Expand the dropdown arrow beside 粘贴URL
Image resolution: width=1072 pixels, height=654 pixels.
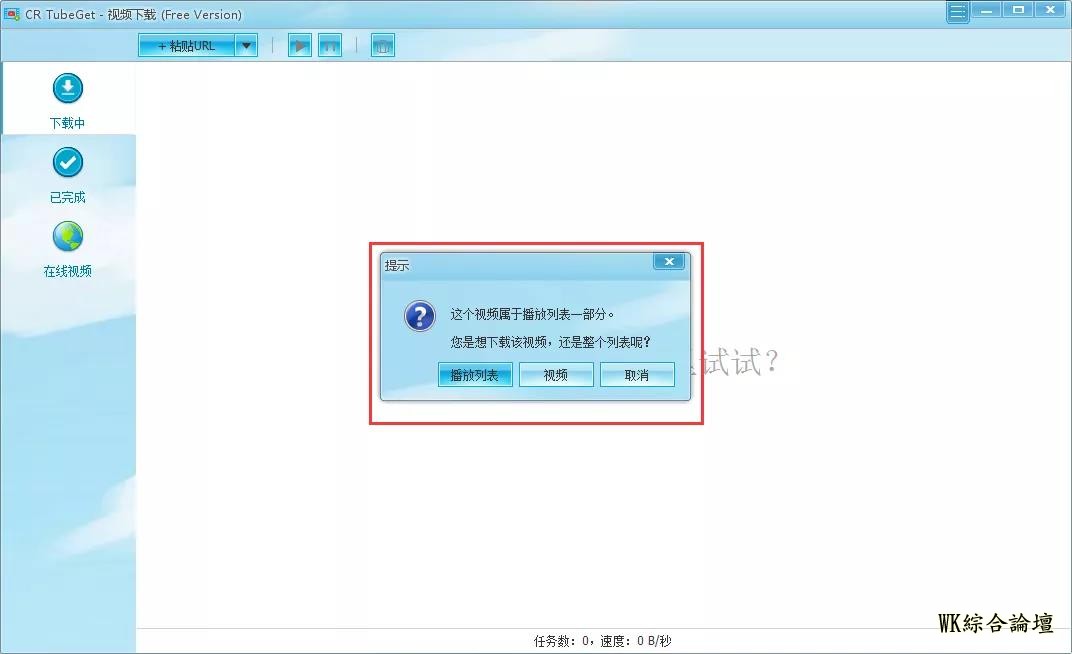[247, 45]
